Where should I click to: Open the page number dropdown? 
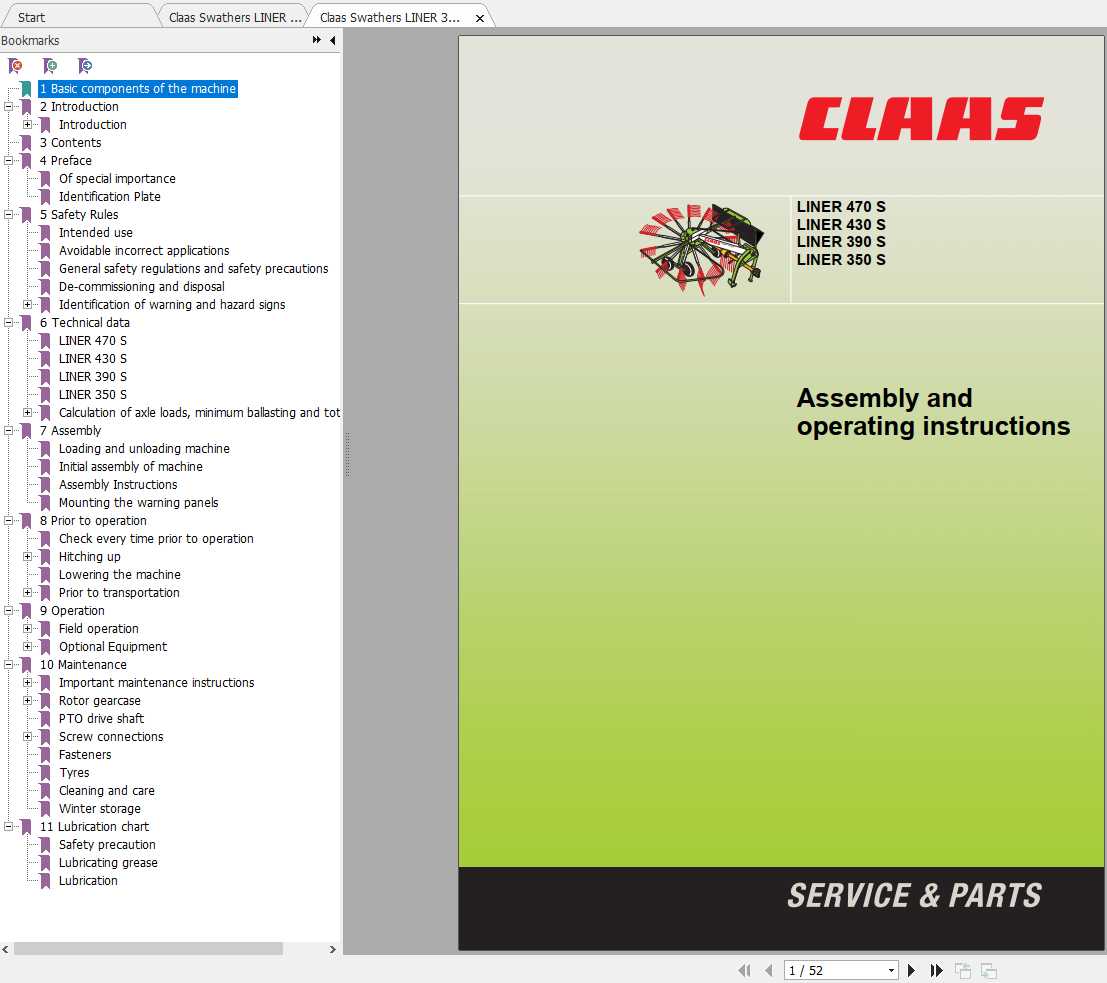click(x=890, y=970)
